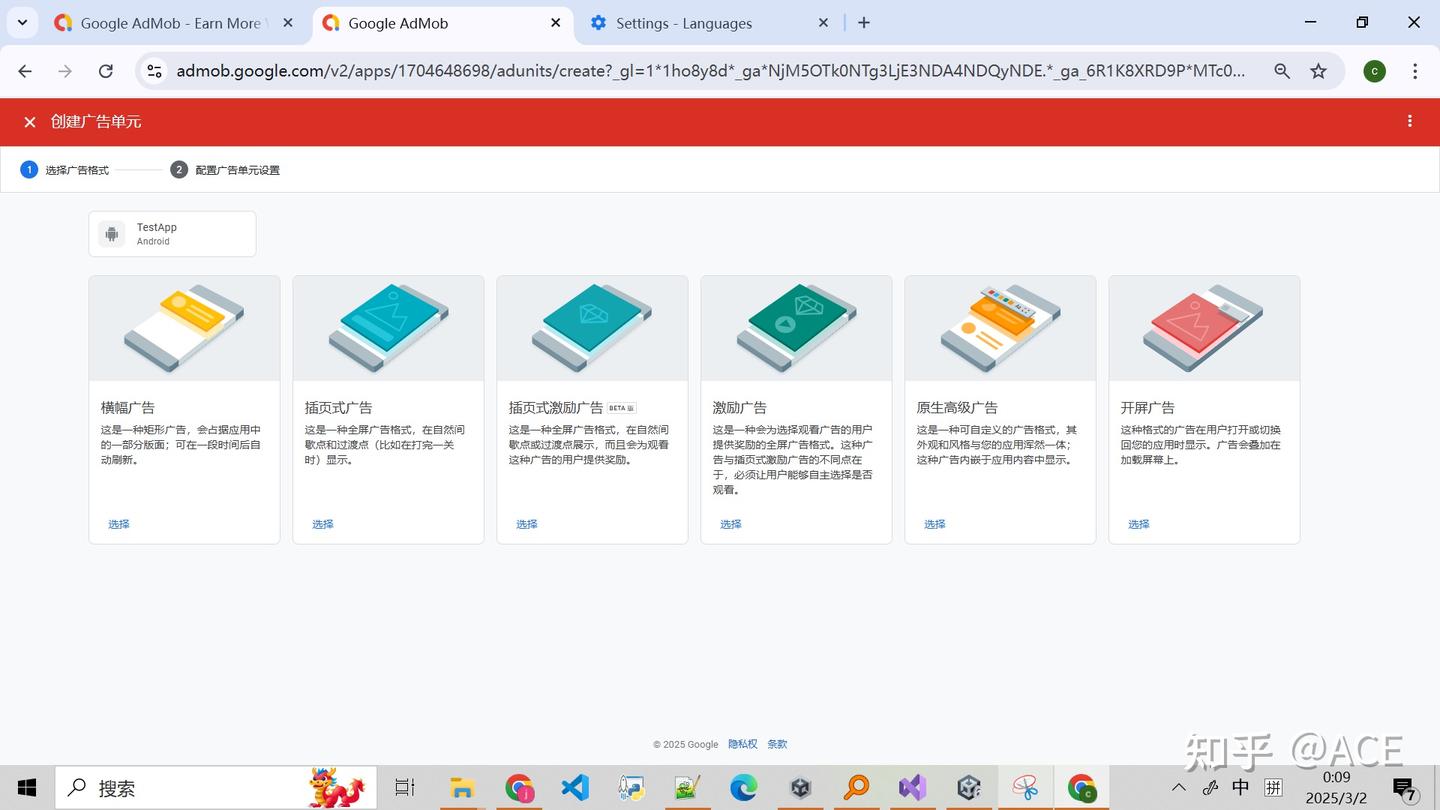Select 开屏广告 via its 选择 link
The width and height of the screenshot is (1440, 810).
click(1139, 524)
